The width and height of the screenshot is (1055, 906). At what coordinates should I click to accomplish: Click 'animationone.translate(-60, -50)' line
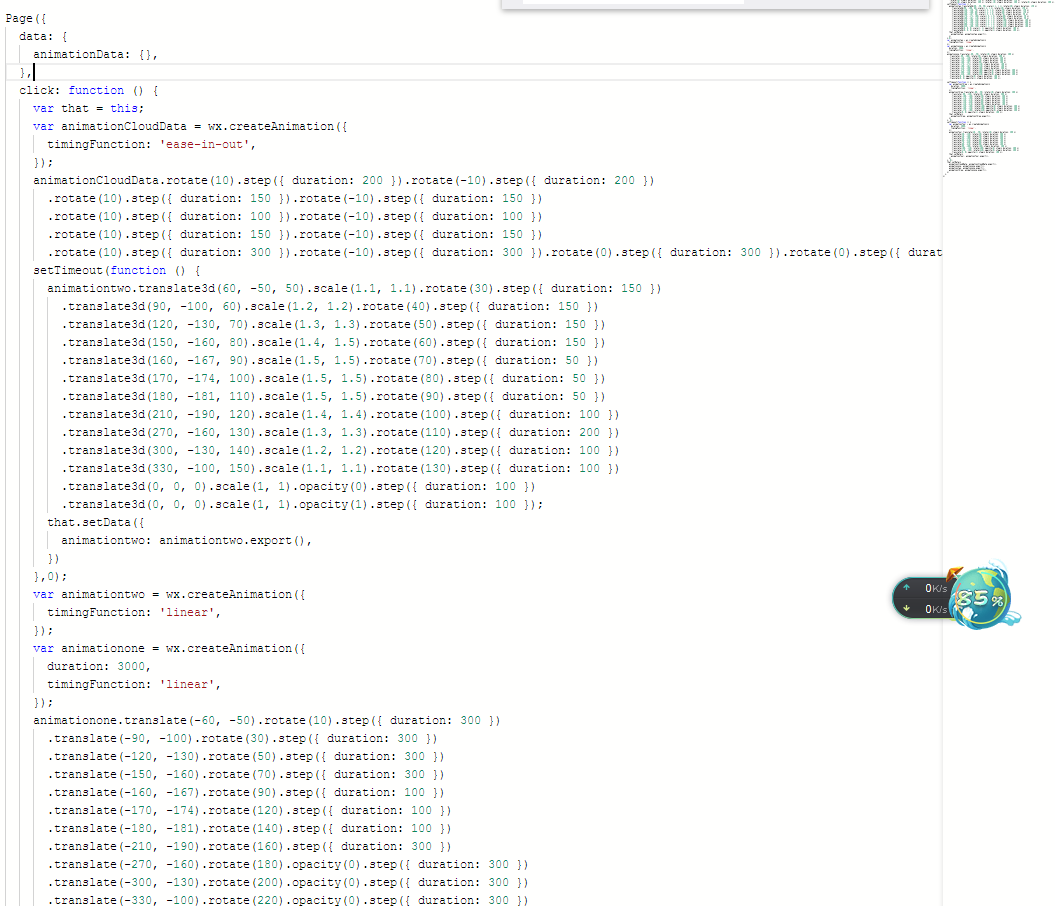(x=266, y=720)
